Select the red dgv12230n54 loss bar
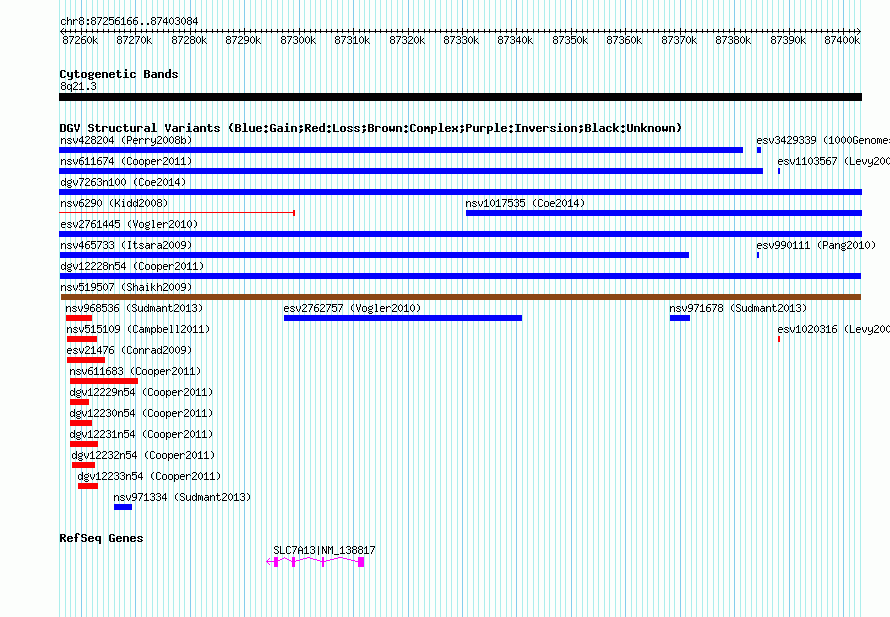The height and width of the screenshot is (617, 890). pyautogui.click(x=81, y=423)
